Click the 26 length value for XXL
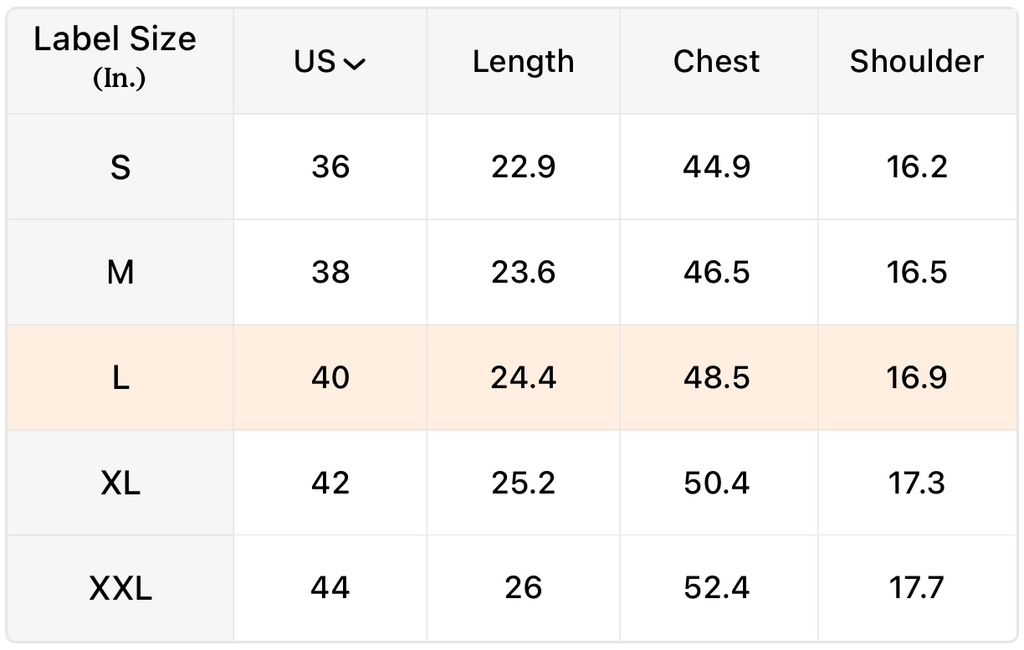The height and width of the screenshot is (650, 1024). [523, 588]
